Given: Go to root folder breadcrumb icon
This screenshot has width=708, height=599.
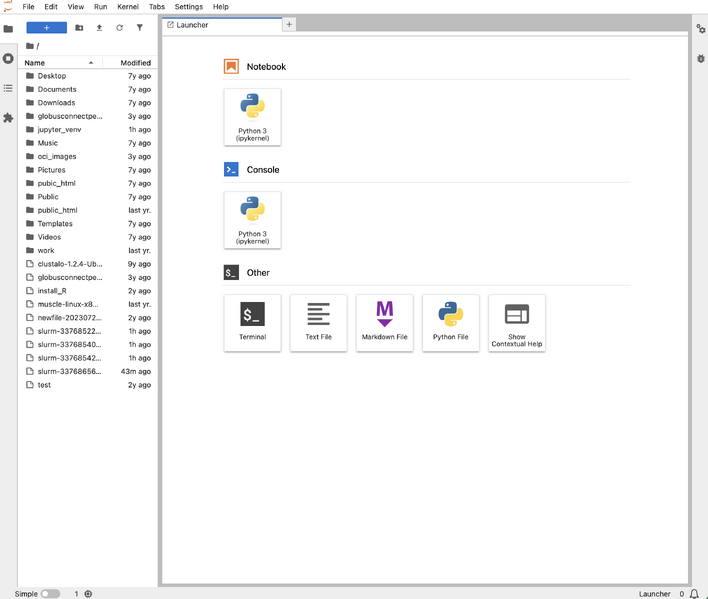Looking at the screenshot, I should point(30,46).
